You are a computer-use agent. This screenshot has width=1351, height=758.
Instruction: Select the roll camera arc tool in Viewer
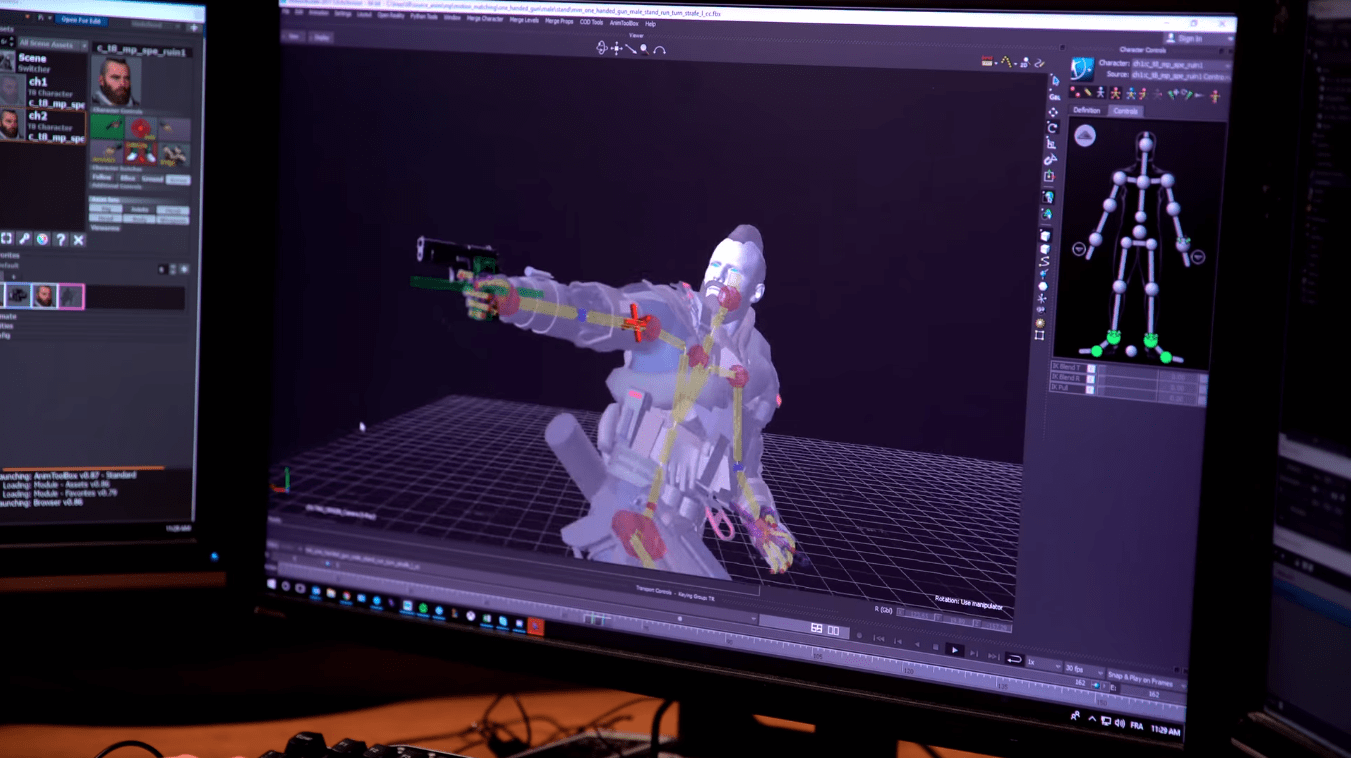(x=660, y=50)
